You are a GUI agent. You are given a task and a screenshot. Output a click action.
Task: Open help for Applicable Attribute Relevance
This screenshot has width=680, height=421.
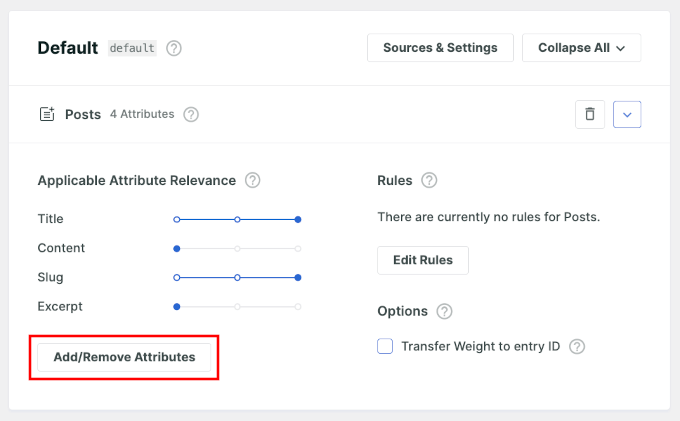pos(253,181)
